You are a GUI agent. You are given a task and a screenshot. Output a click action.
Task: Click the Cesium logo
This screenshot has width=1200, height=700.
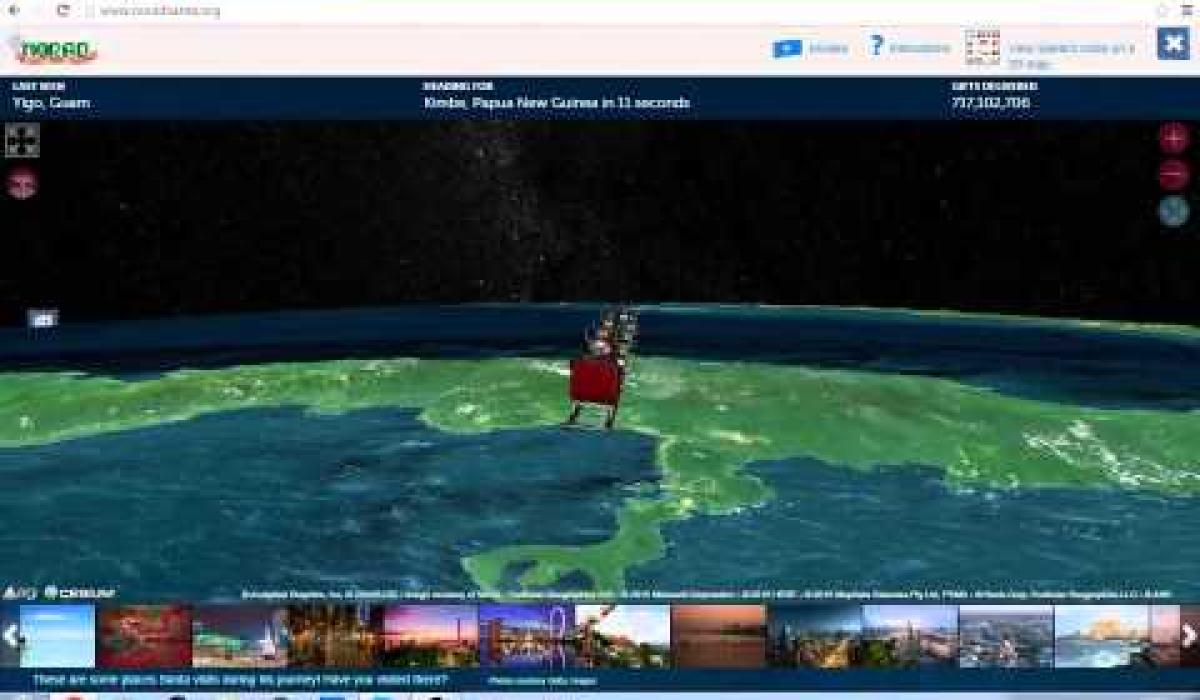[x=80, y=593]
